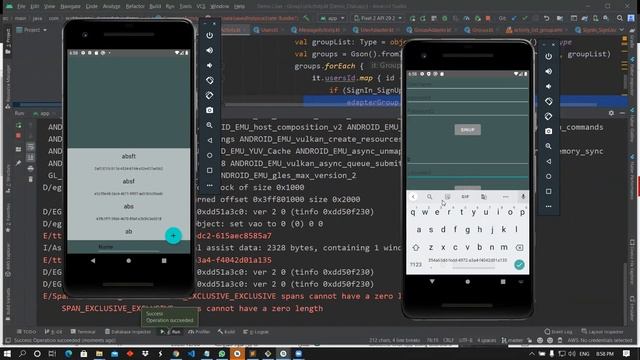This screenshot has width=640, height=360.
Task: Select the 'absft' group in the list
Action: (129, 156)
